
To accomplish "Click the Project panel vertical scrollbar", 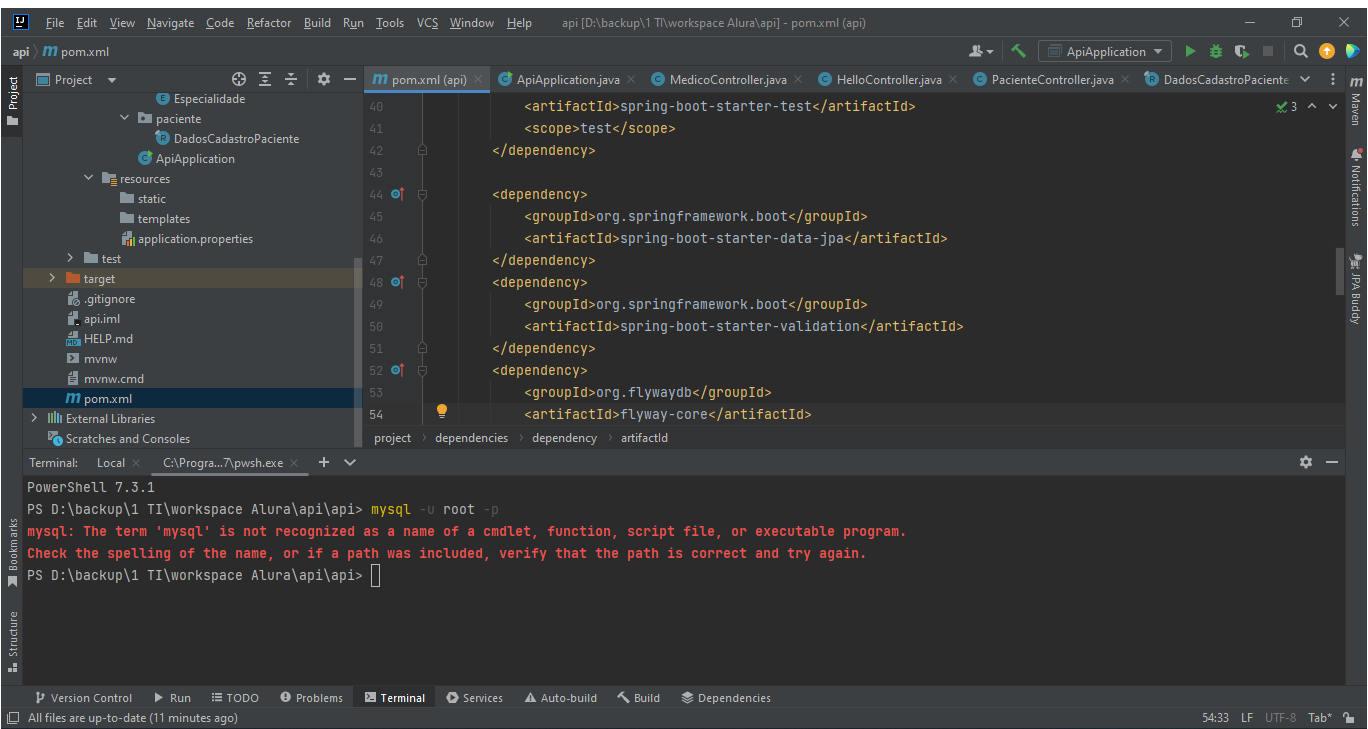I will pyautogui.click(x=358, y=352).
